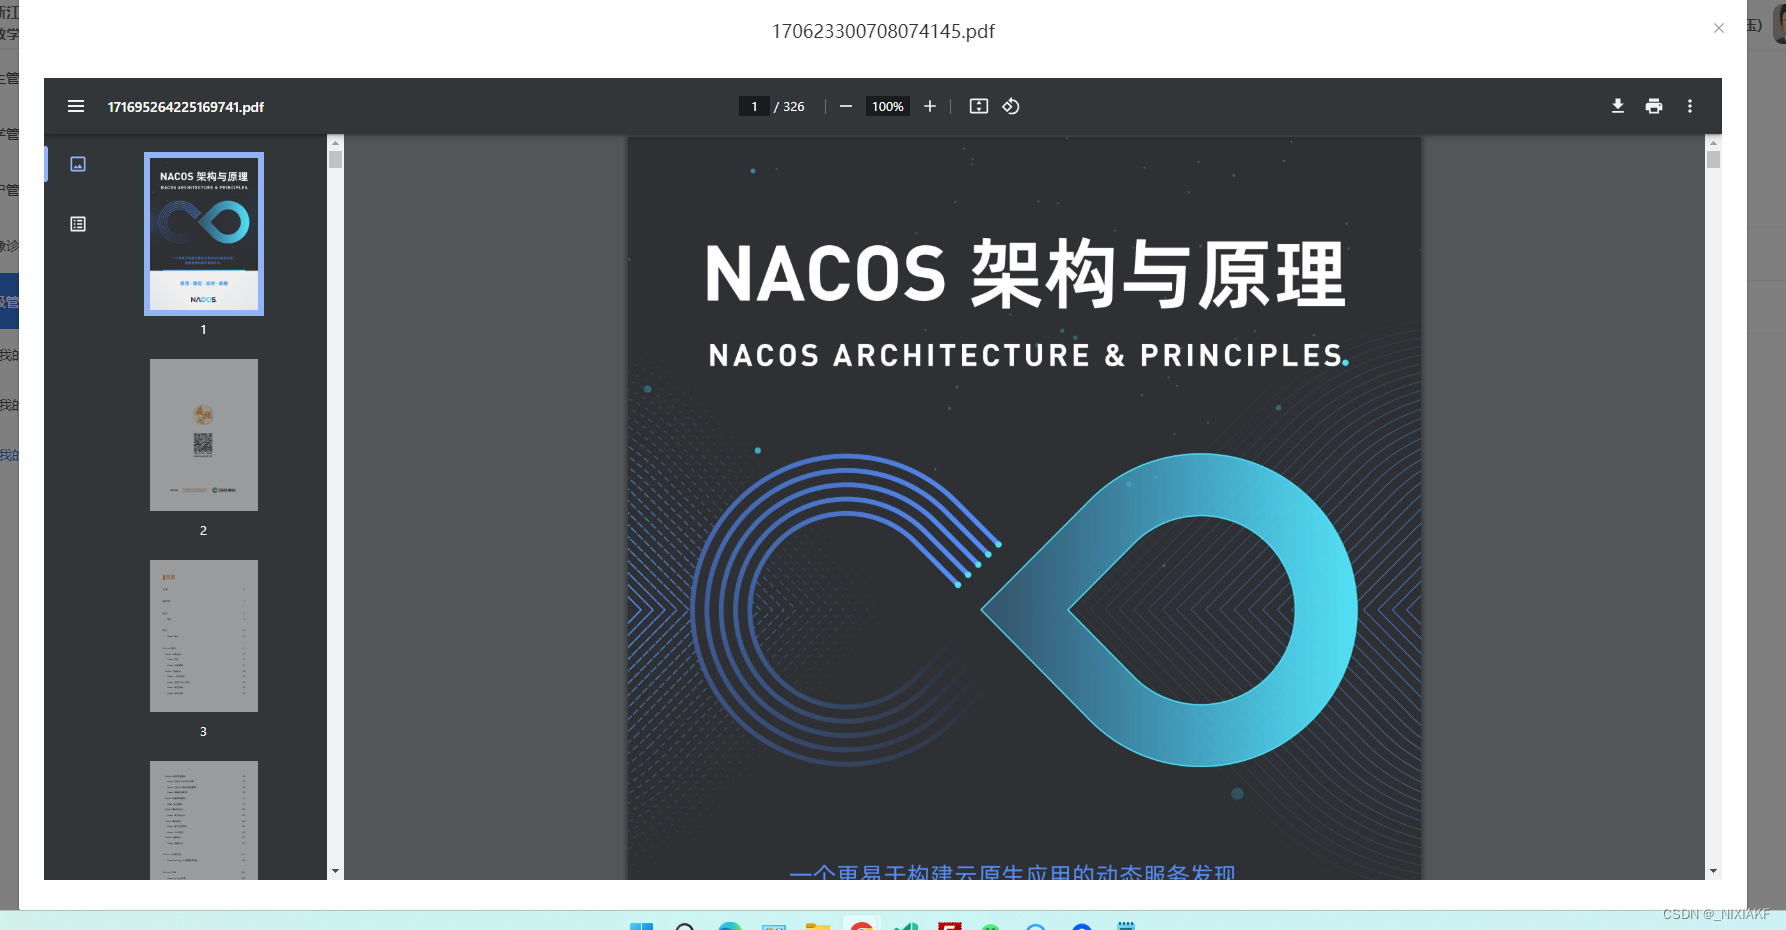Close the PDF preview dialog

pyautogui.click(x=1719, y=28)
